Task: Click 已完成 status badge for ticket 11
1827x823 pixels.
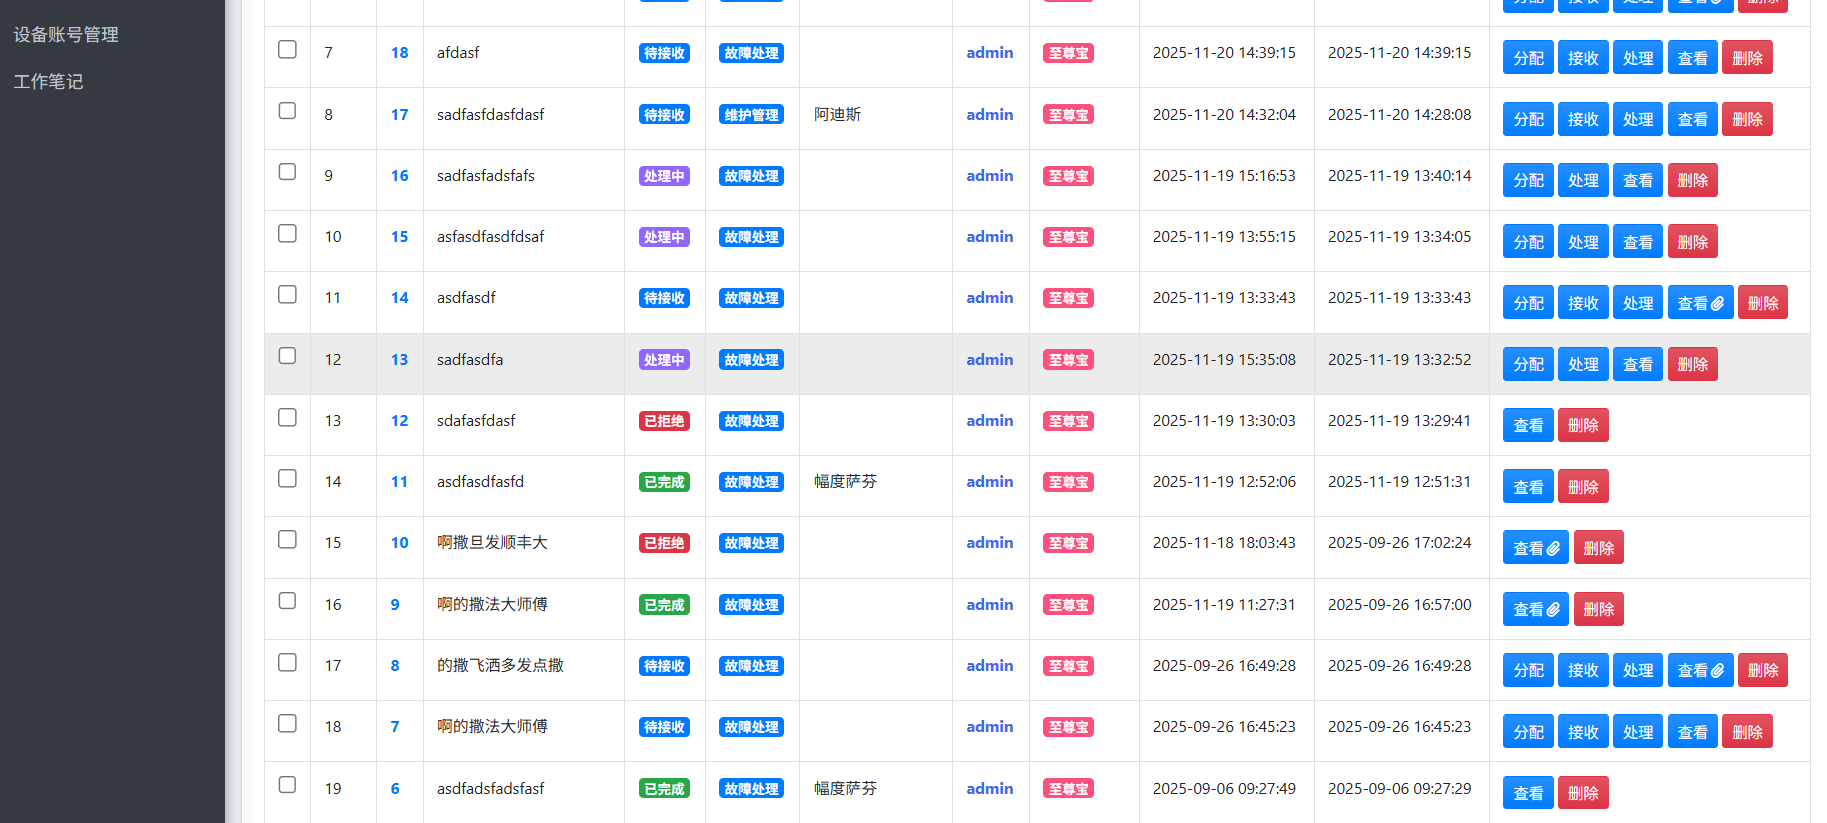Action: coord(664,482)
